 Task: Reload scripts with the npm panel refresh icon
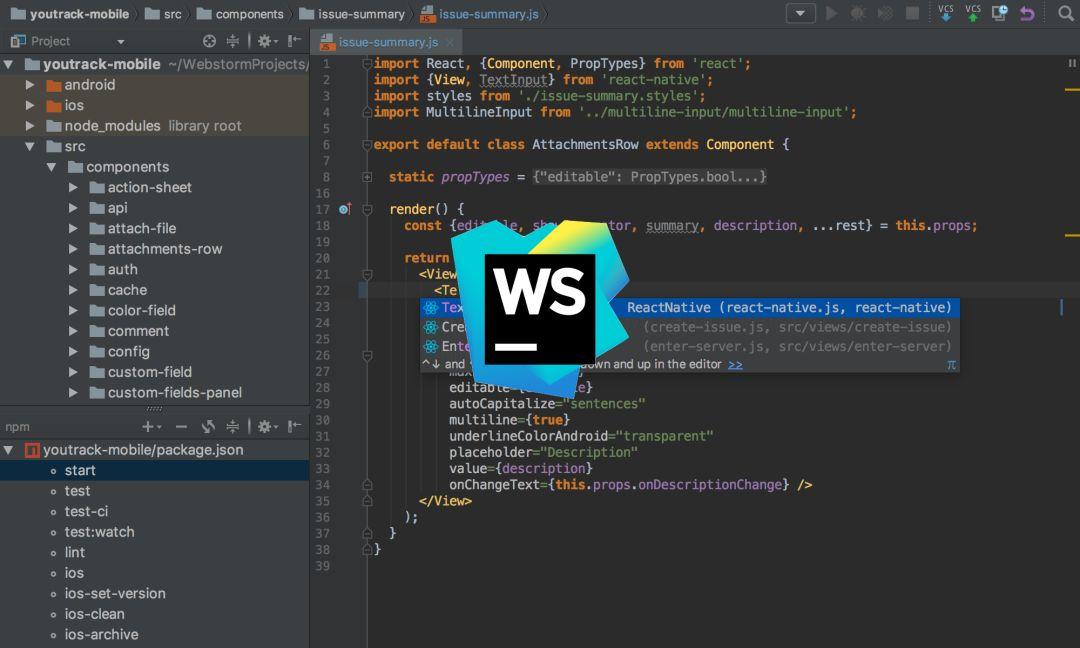[x=208, y=427]
